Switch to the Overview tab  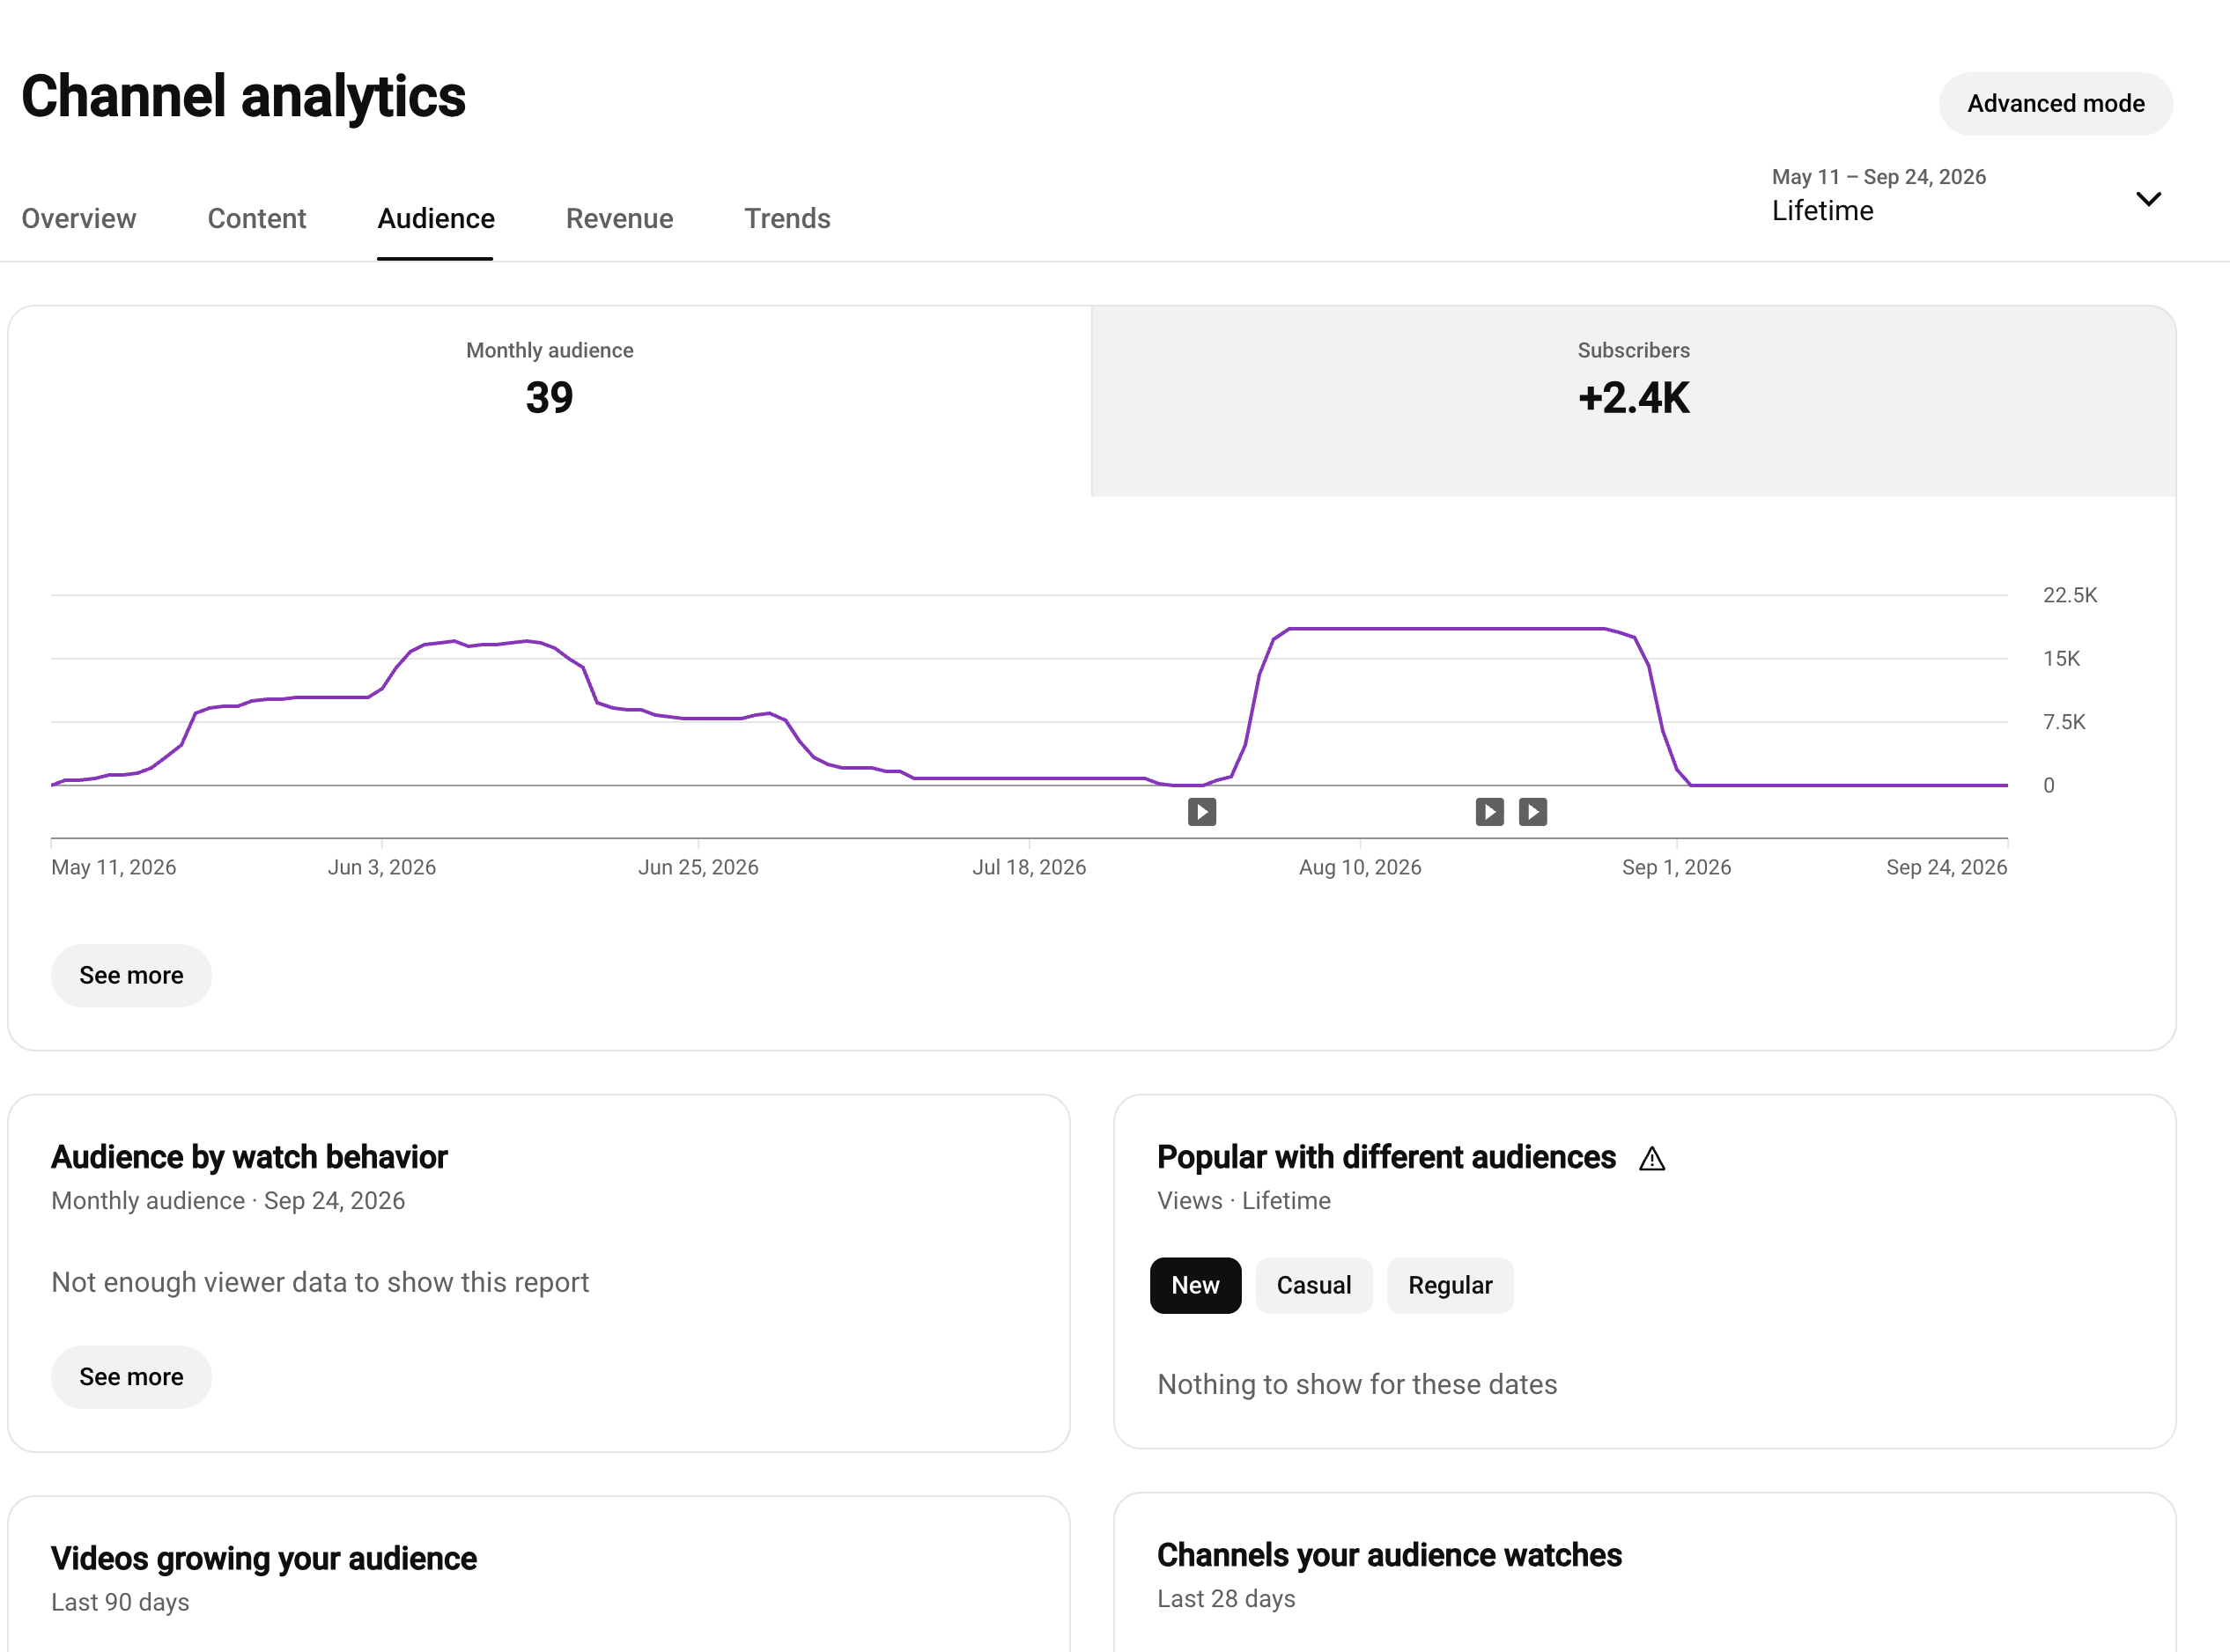[x=79, y=218]
